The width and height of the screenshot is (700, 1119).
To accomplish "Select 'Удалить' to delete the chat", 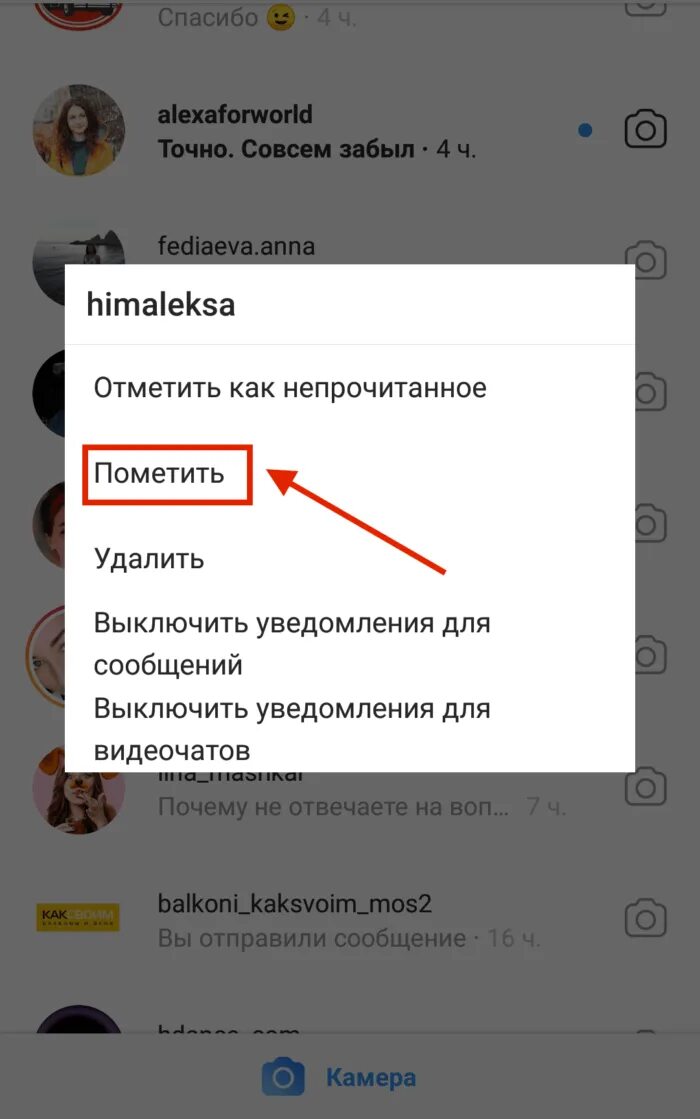I will pos(149,559).
